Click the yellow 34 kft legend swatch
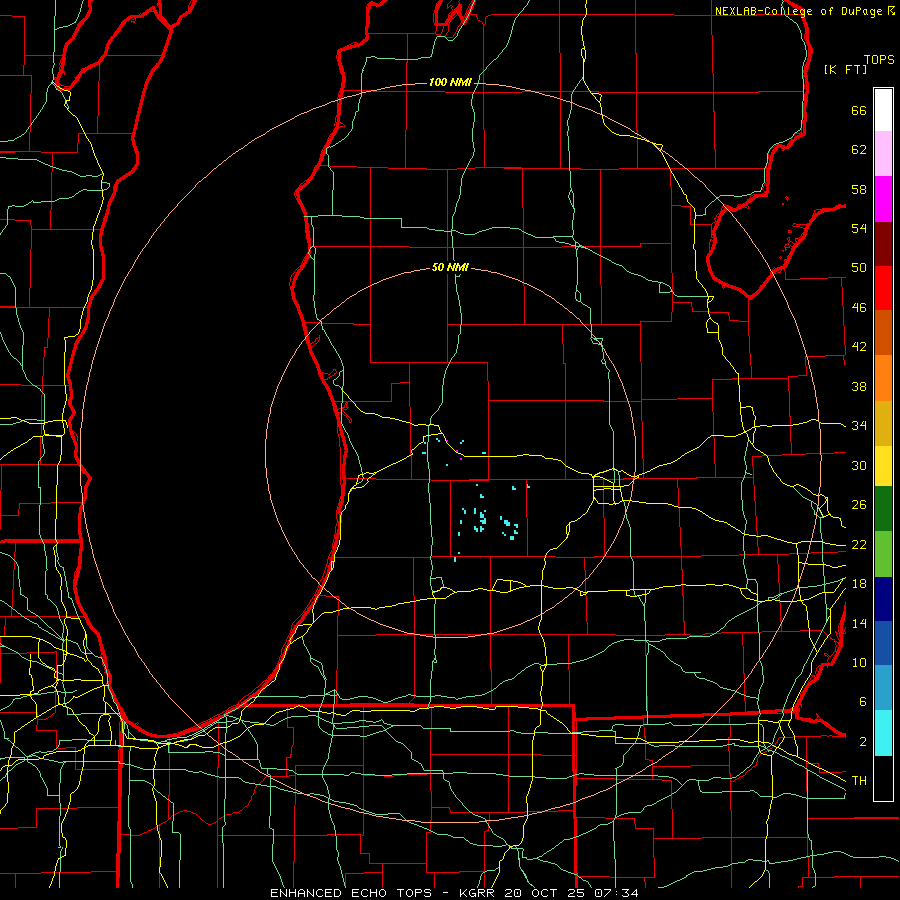The image size is (900, 900). tap(883, 465)
